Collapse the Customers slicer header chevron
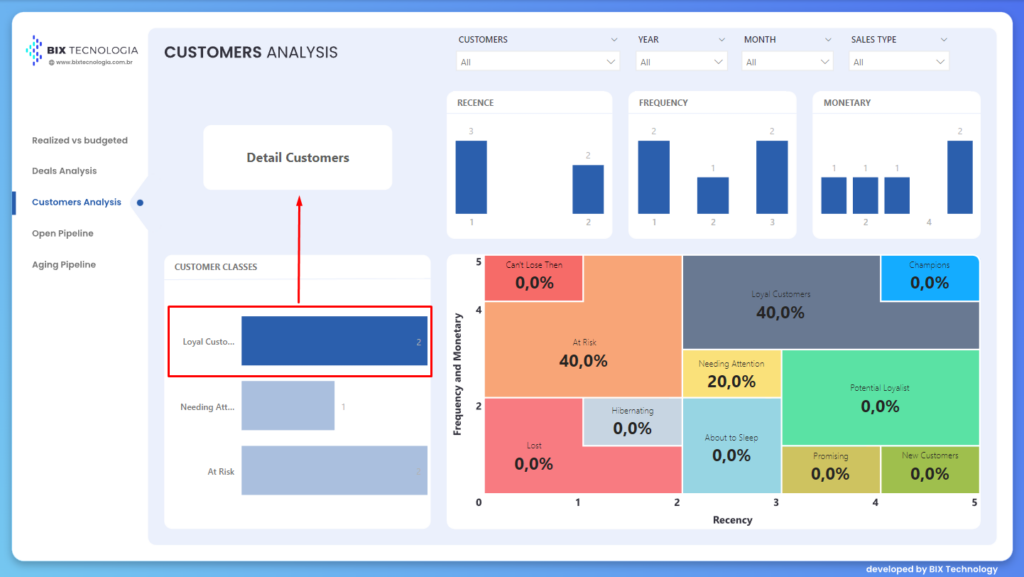This screenshot has width=1024, height=577. 612,40
